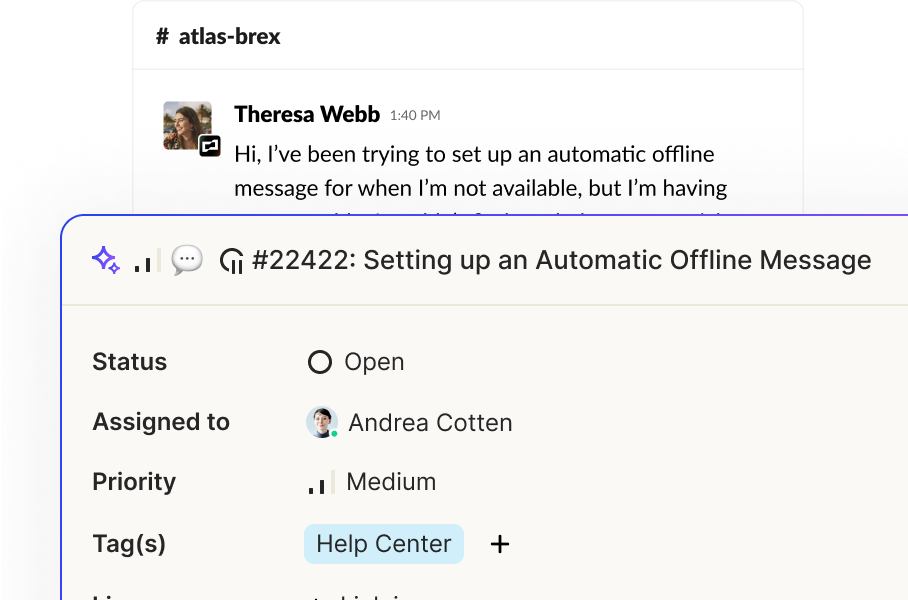Open the Assigned to Andrea Cotten dropdown
Image resolution: width=908 pixels, height=600 pixels.
(x=409, y=422)
